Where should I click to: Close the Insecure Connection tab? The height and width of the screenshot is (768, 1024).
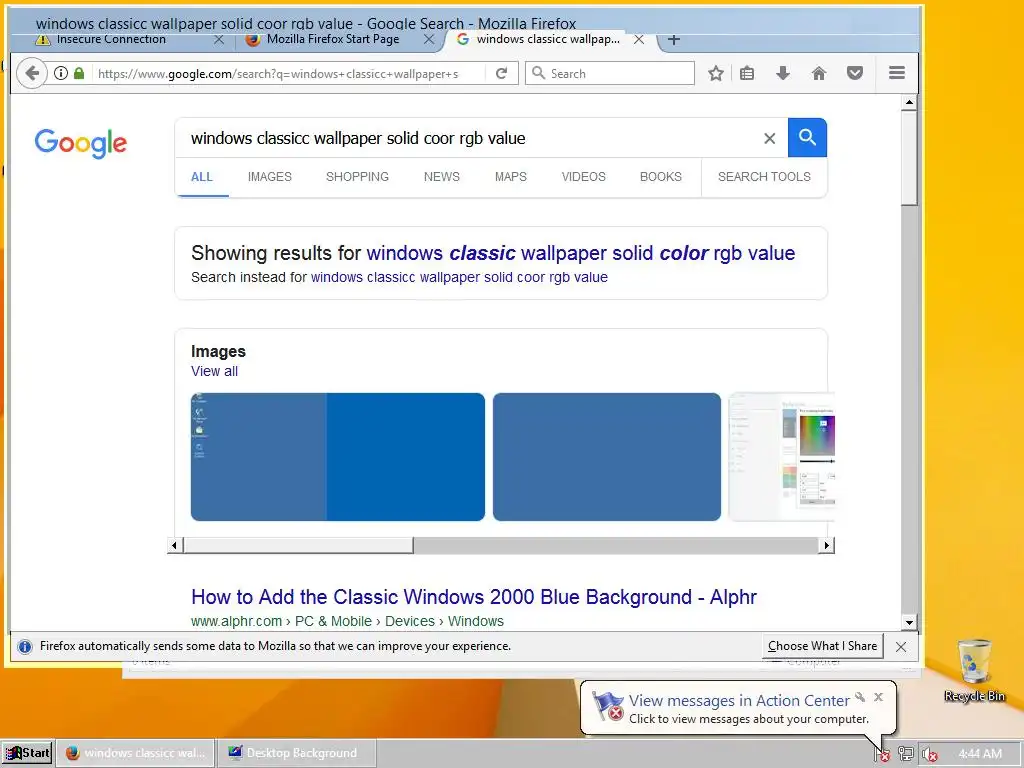[219, 40]
